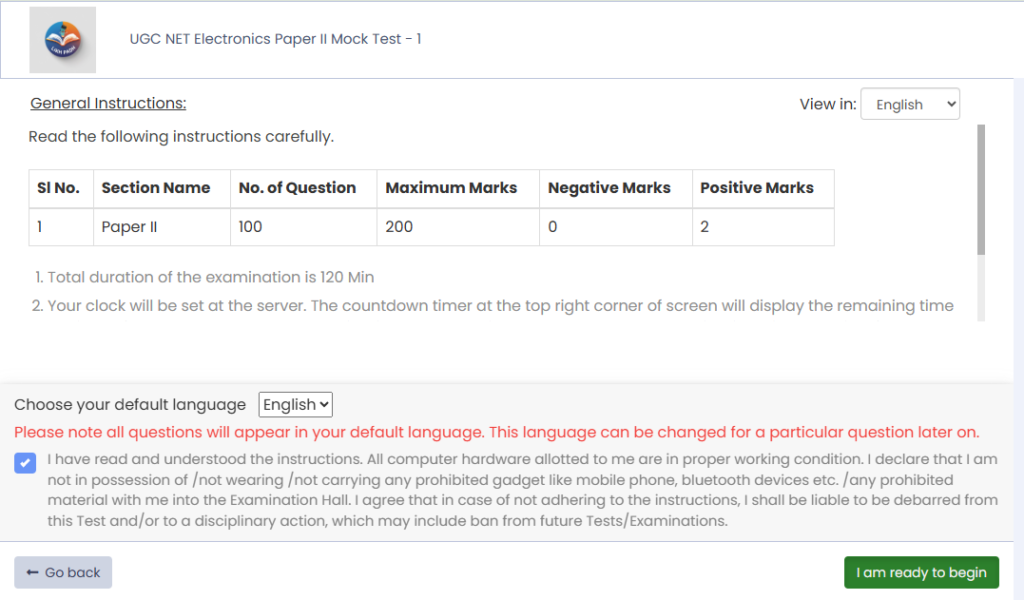Image resolution: width=1024 pixels, height=600 pixels.
Task: Click the Positive Marks column header
Action: [757, 188]
